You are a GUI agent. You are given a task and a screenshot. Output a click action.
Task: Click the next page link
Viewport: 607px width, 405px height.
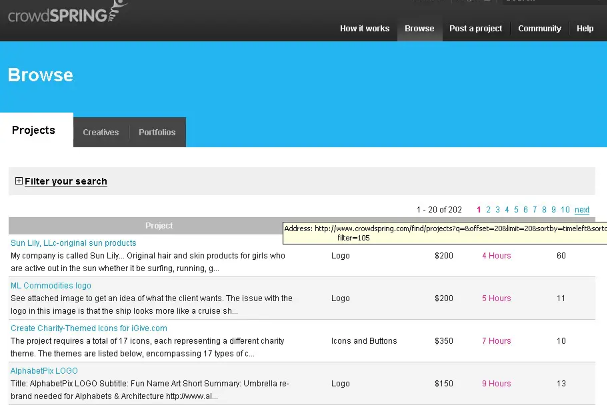(x=582, y=210)
